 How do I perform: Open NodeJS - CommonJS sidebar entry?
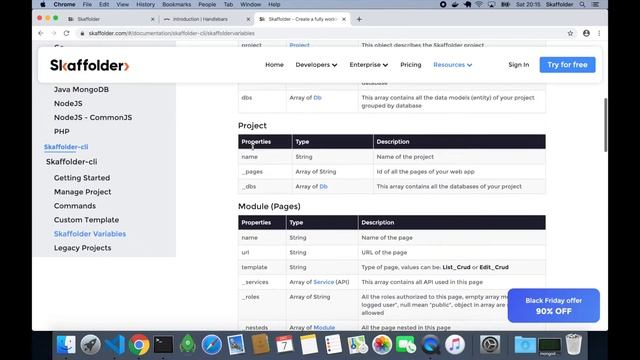pos(93,118)
